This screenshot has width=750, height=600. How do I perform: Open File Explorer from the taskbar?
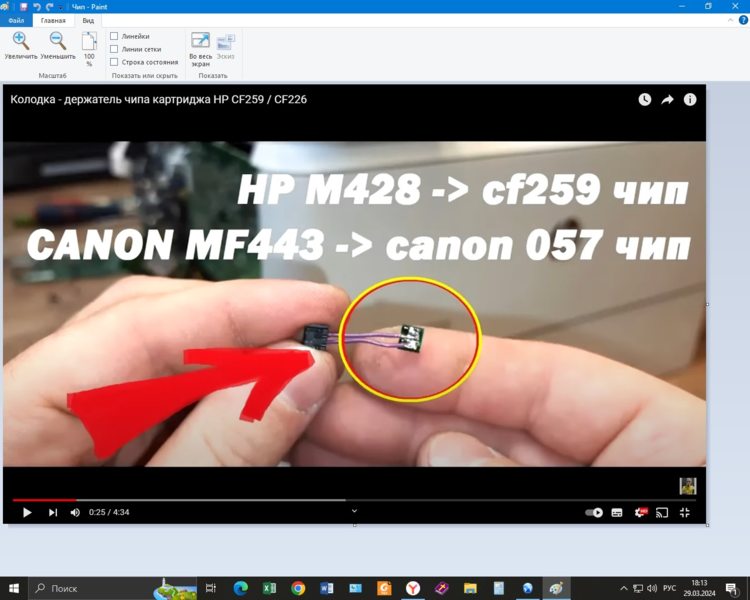click(470, 588)
